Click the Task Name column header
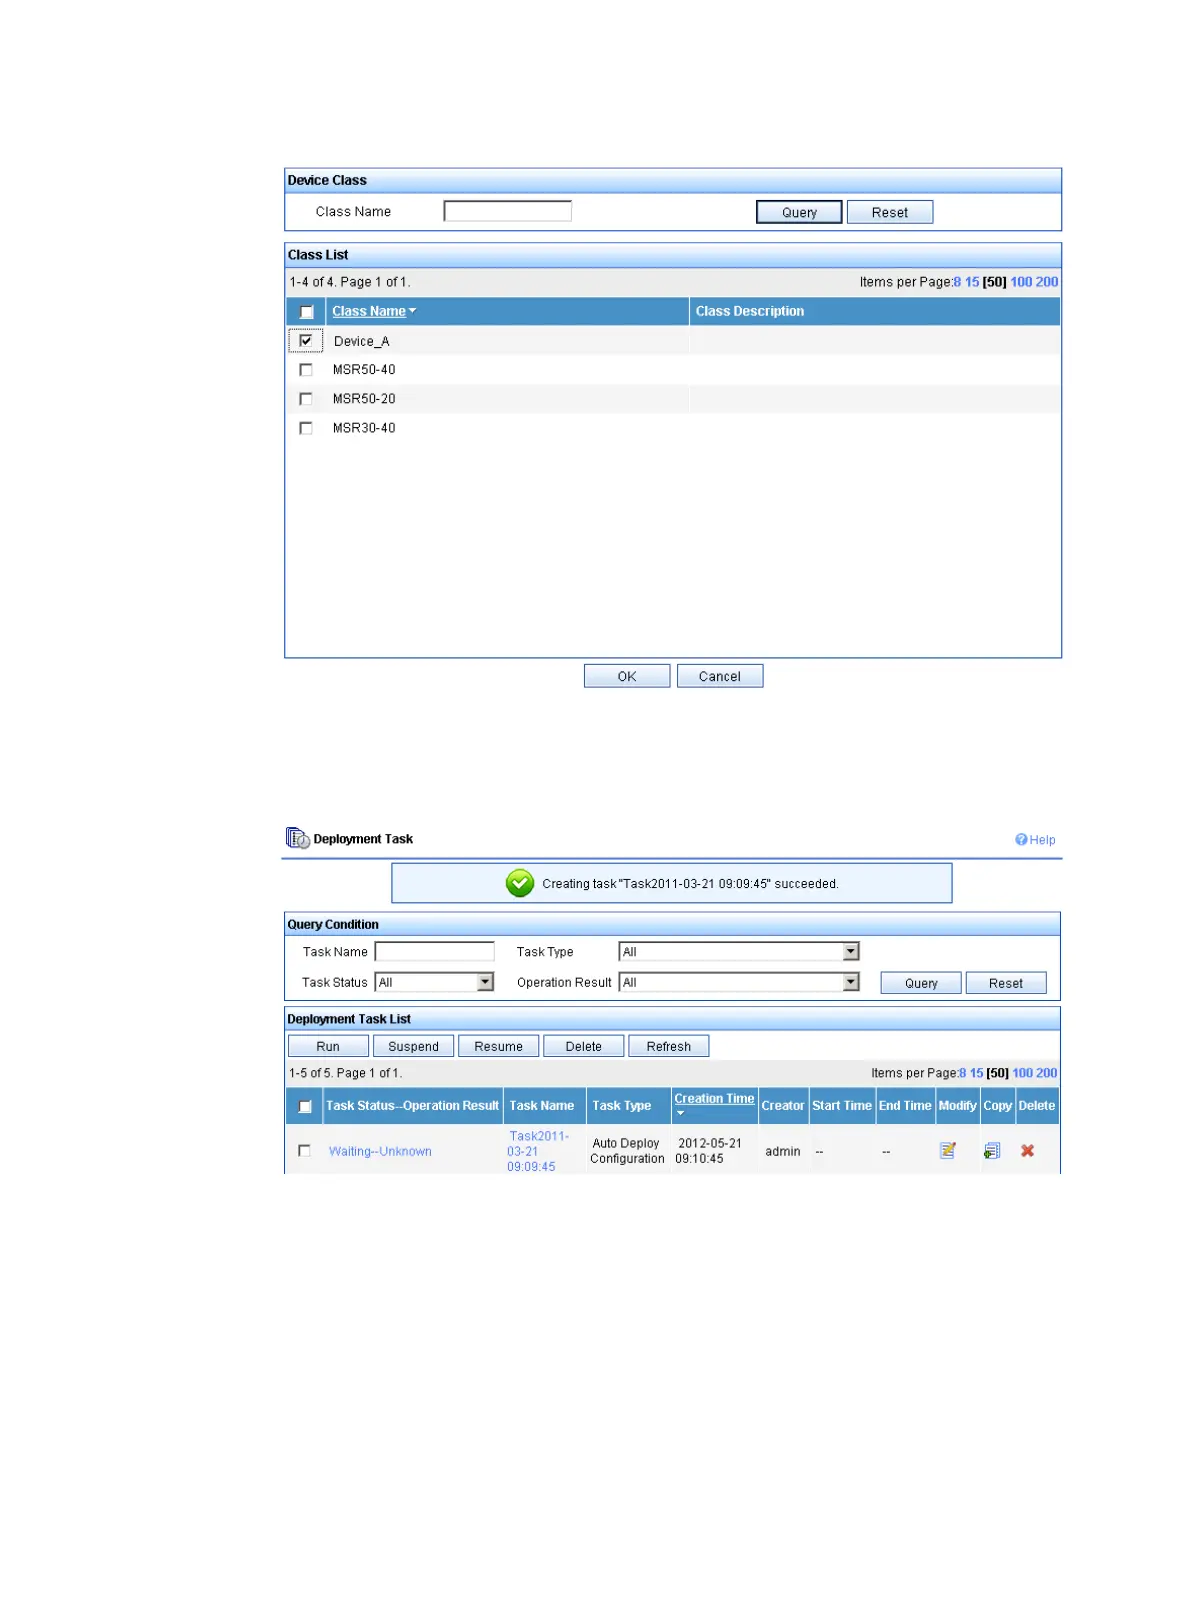 pos(542,1106)
